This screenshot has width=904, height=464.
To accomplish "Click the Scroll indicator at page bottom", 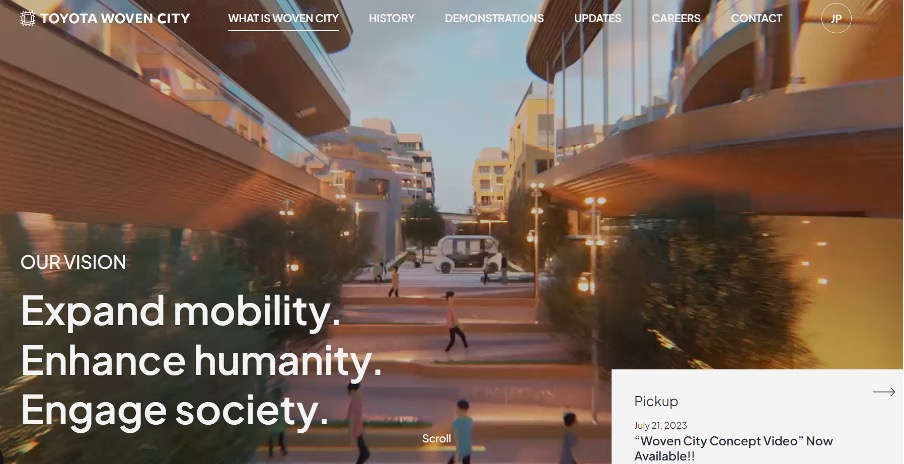I will pyautogui.click(x=436, y=439).
